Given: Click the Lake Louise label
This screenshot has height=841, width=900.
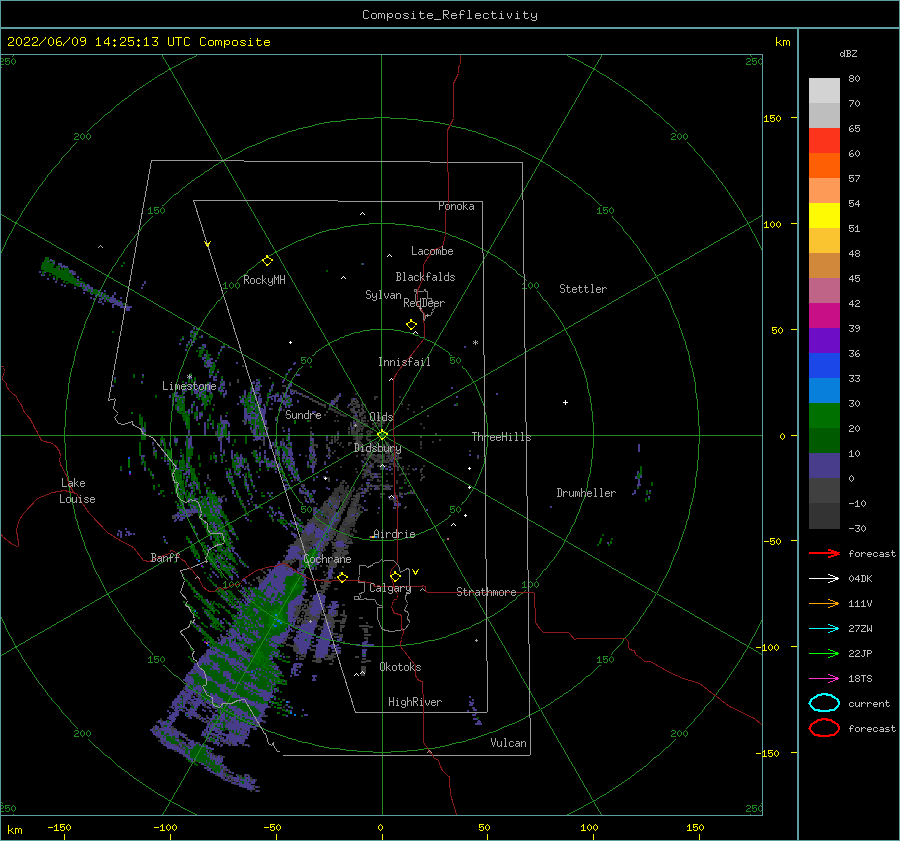Looking at the screenshot, I should pos(77,491).
